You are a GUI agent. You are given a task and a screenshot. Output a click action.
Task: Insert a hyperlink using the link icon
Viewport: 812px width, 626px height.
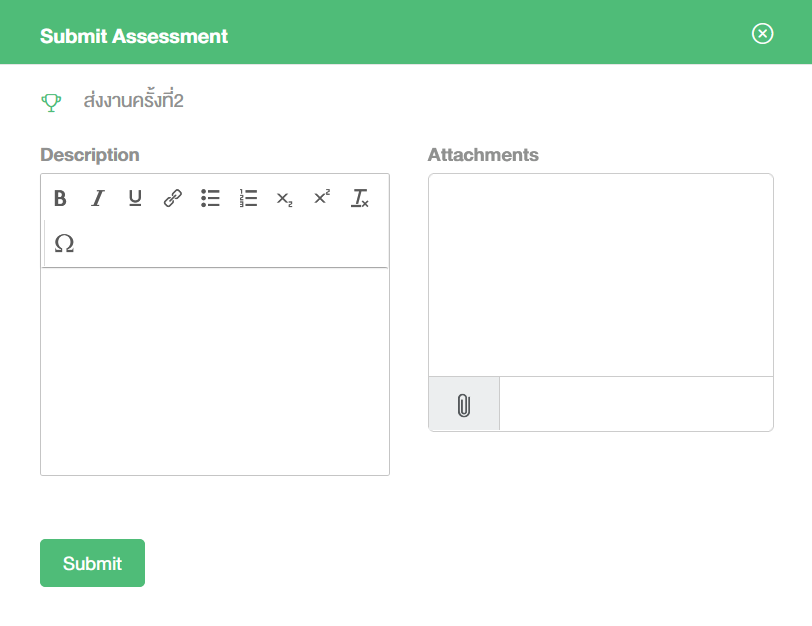[x=173, y=198]
